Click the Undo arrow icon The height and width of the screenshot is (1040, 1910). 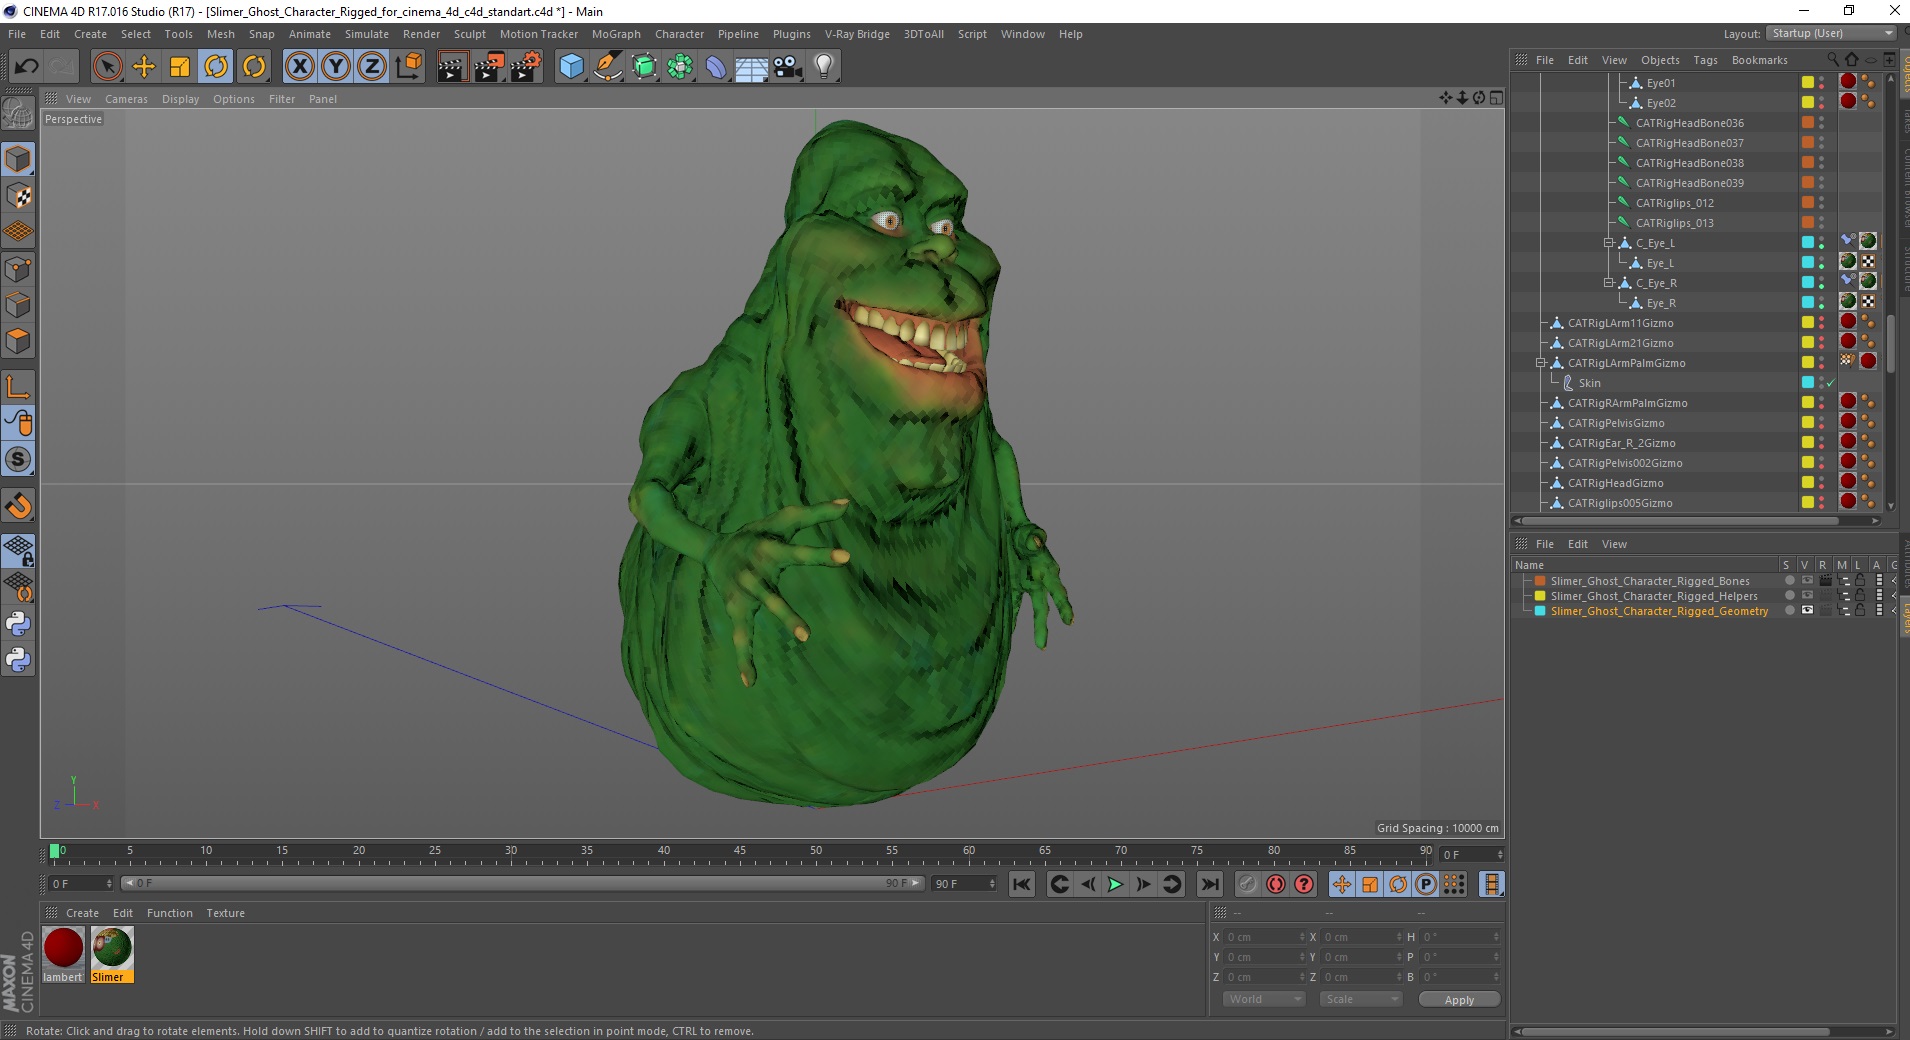click(26, 67)
